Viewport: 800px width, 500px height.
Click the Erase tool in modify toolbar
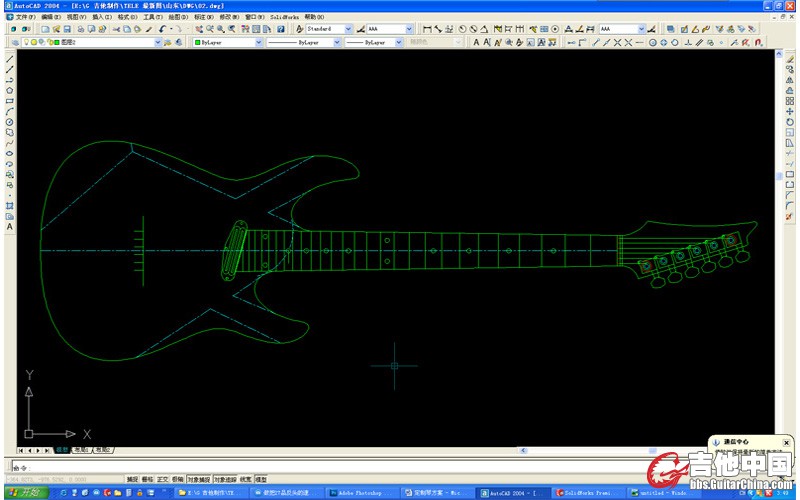(x=790, y=59)
